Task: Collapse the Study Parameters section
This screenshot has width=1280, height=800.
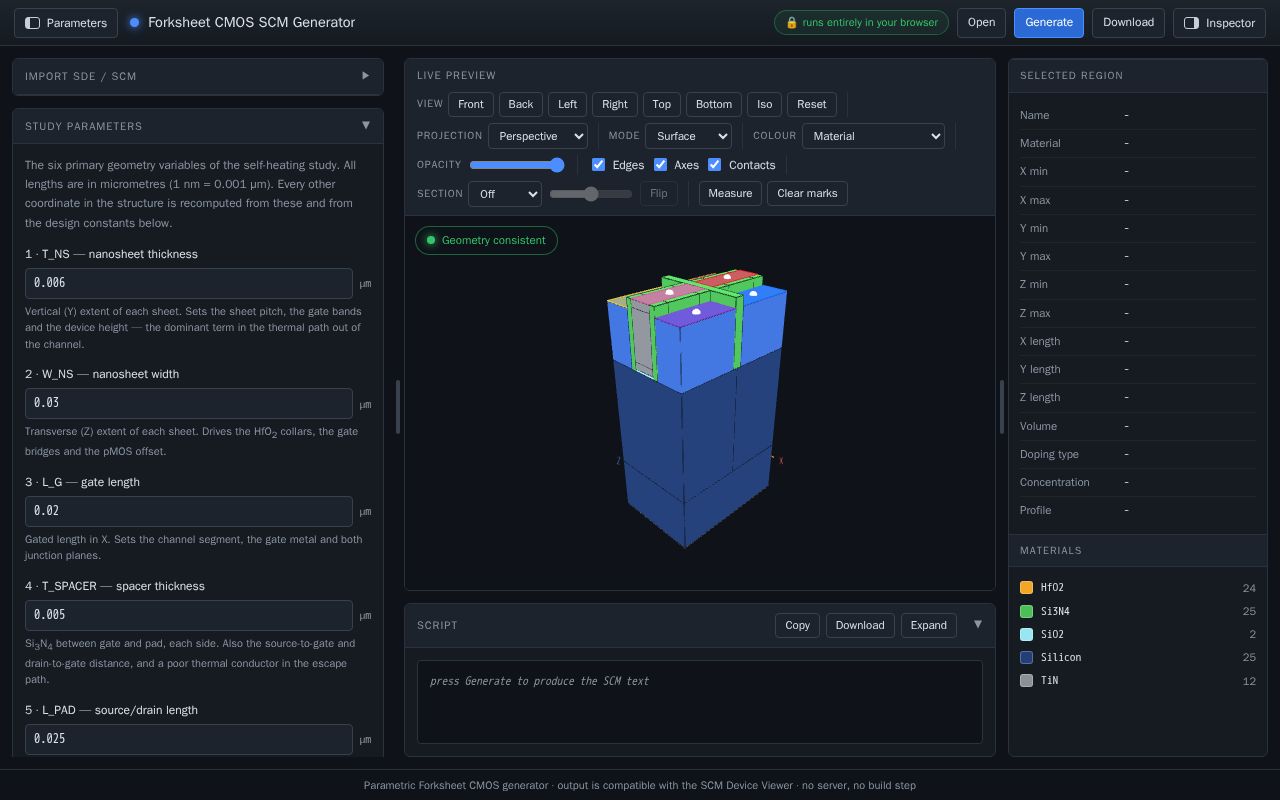Action: tap(197, 126)
